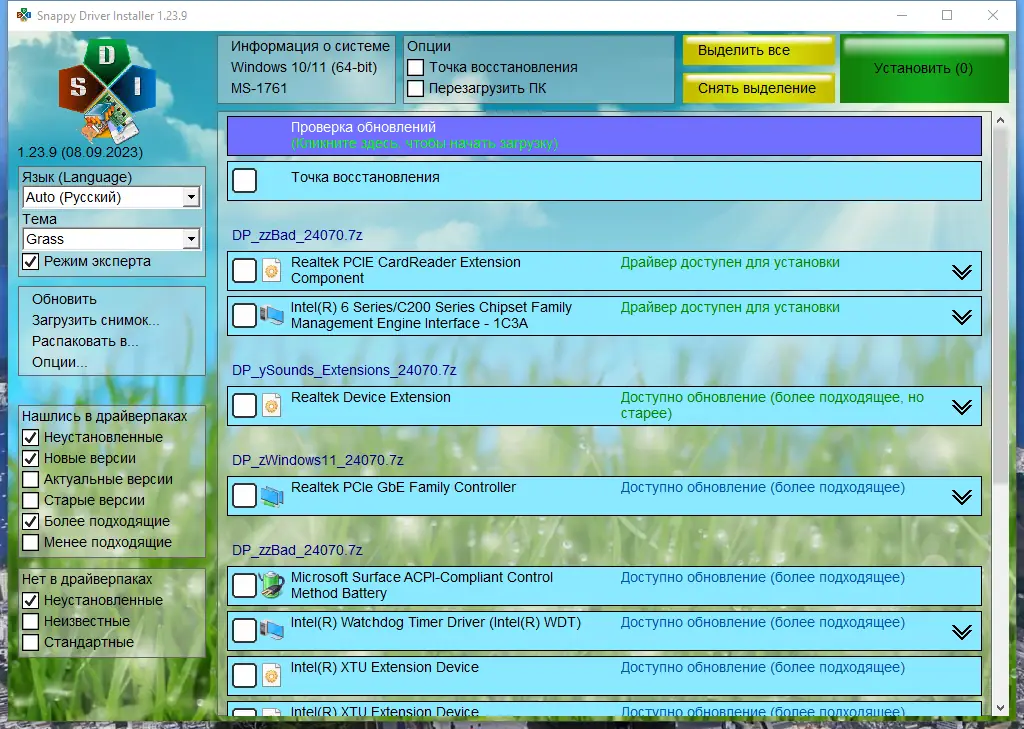Click the network icon of Realtek PCIe GbE Controller
This screenshot has height=729, width=1024.
272,496
